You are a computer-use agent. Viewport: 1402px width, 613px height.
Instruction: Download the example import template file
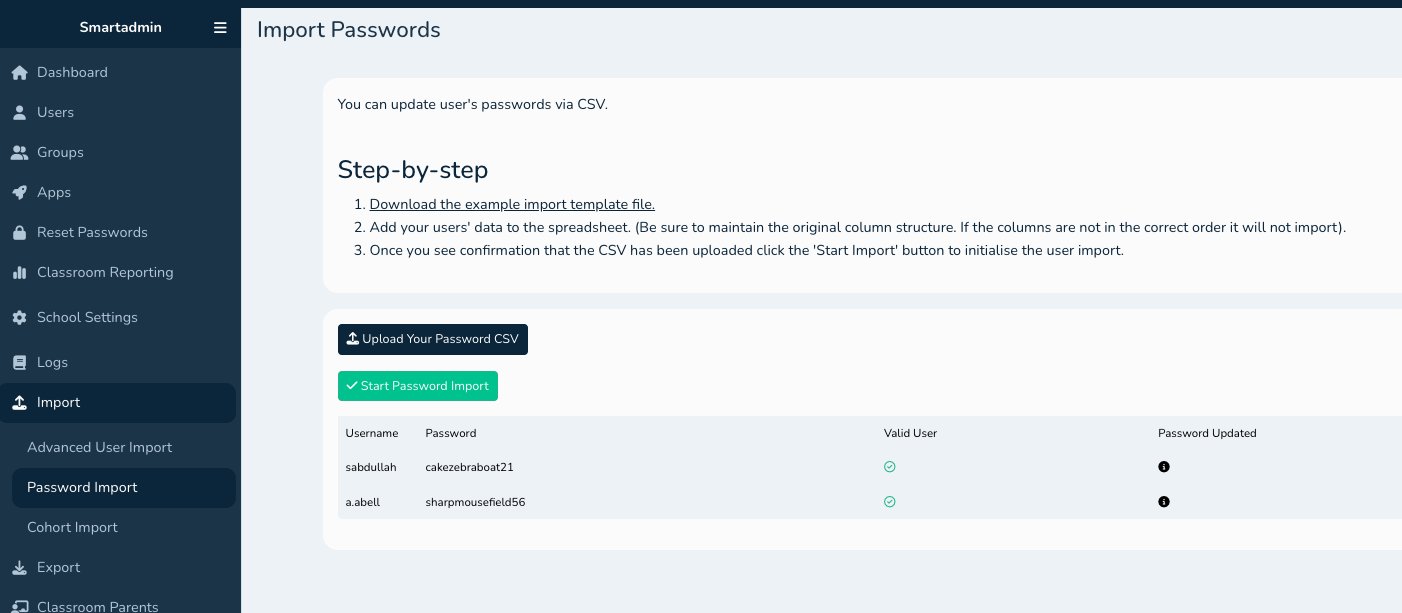pyautogui.click(x=512, y=205)
